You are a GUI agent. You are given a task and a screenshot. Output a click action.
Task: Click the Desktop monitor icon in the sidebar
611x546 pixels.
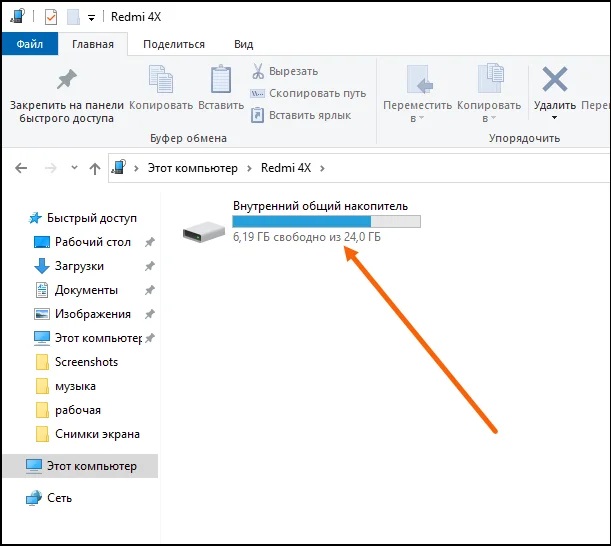click(42, 242)
